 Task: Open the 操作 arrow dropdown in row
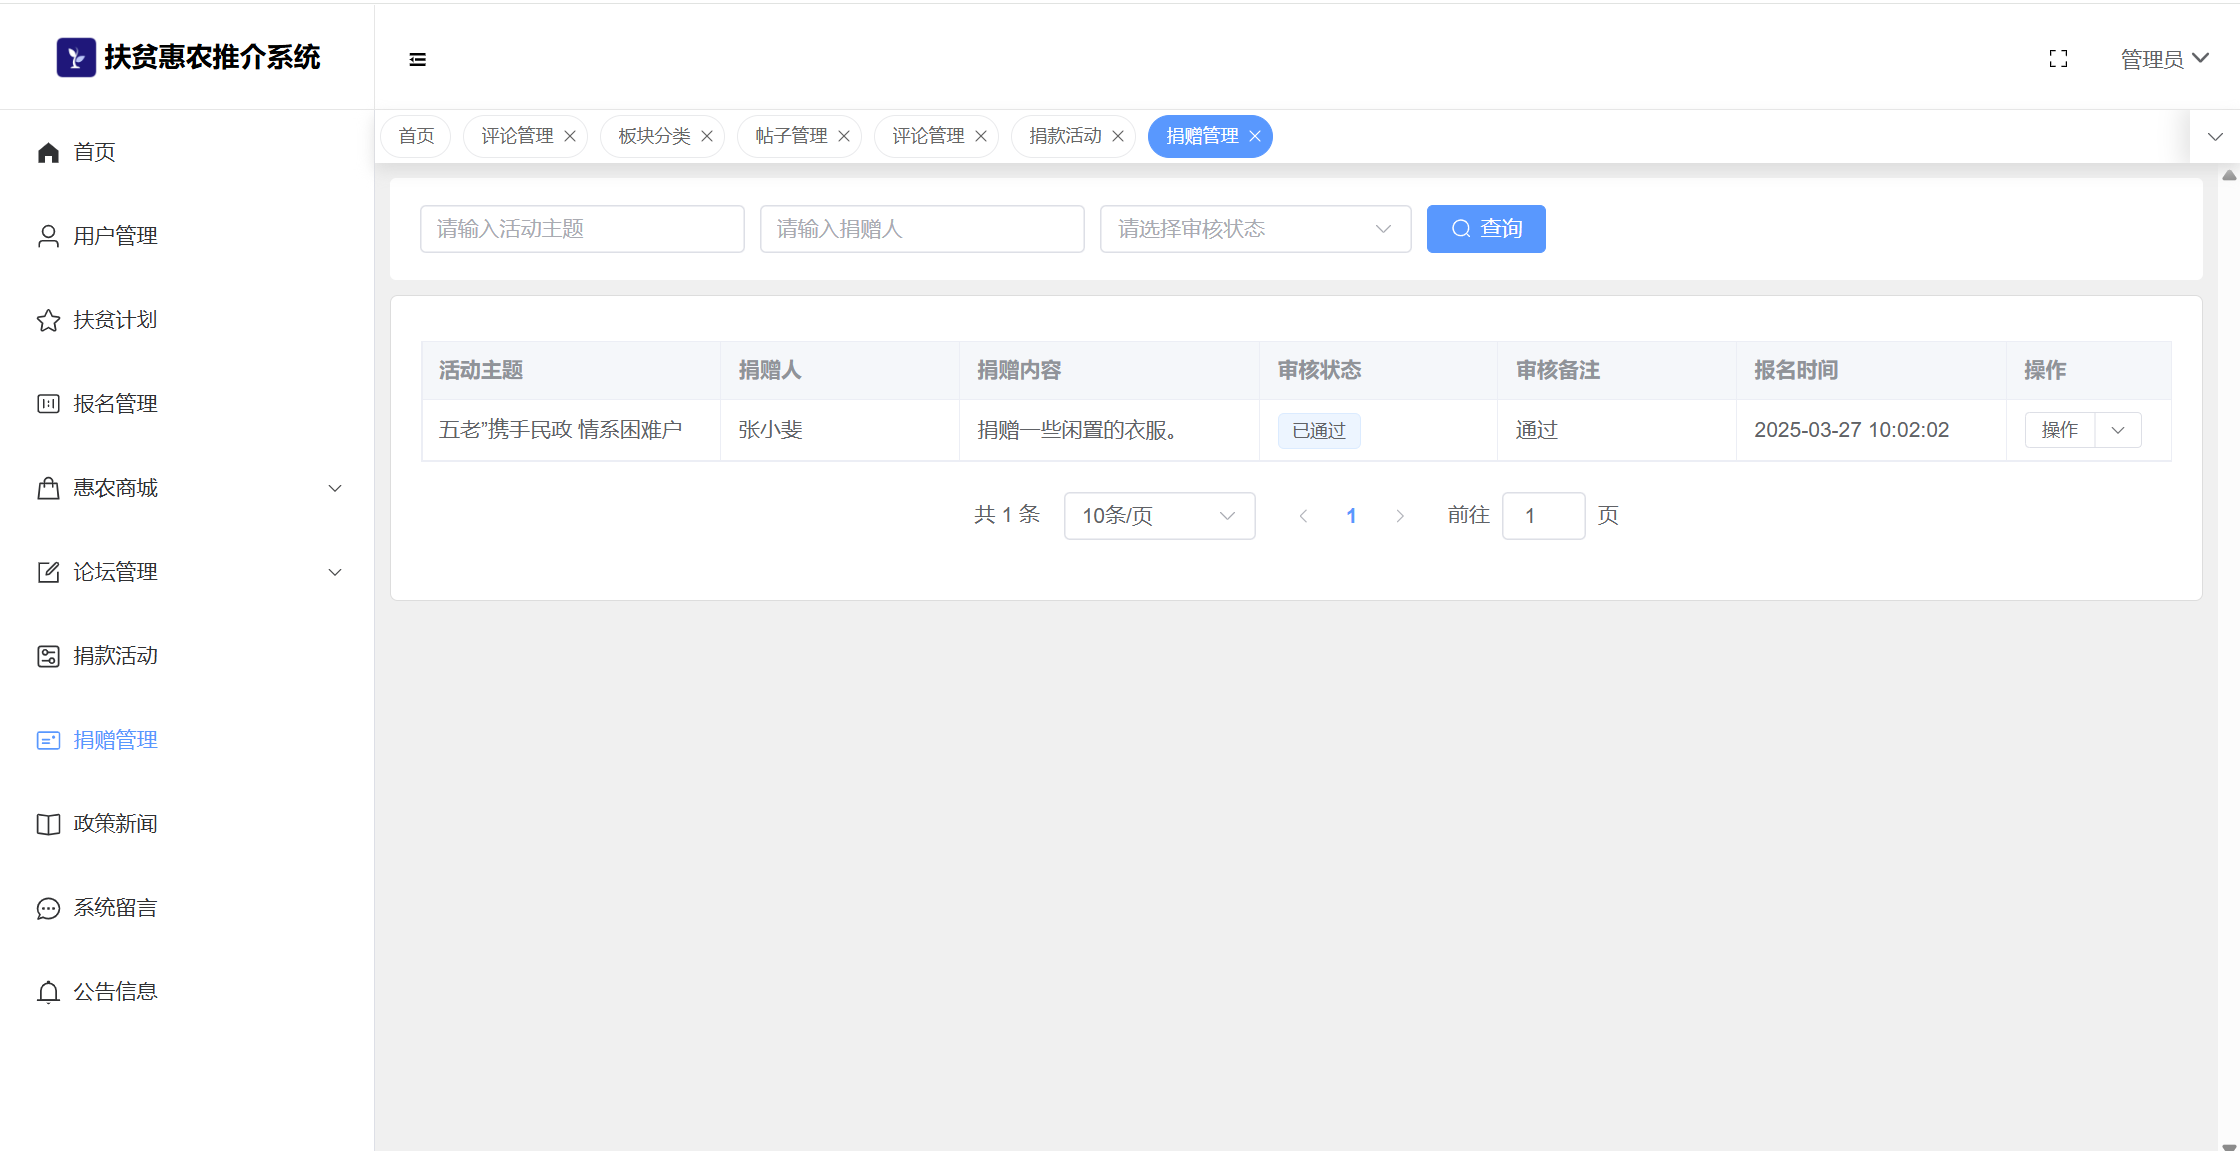tap(2118, 430)
